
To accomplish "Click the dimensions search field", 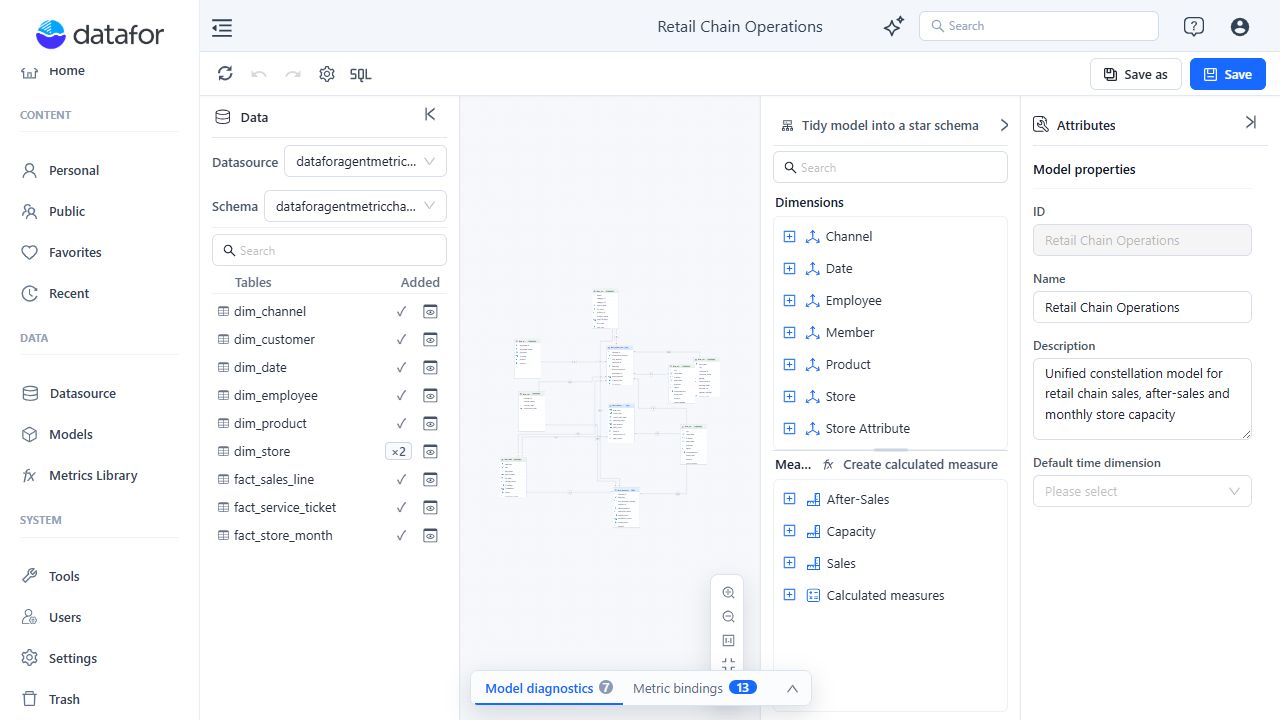I will 890,167.
